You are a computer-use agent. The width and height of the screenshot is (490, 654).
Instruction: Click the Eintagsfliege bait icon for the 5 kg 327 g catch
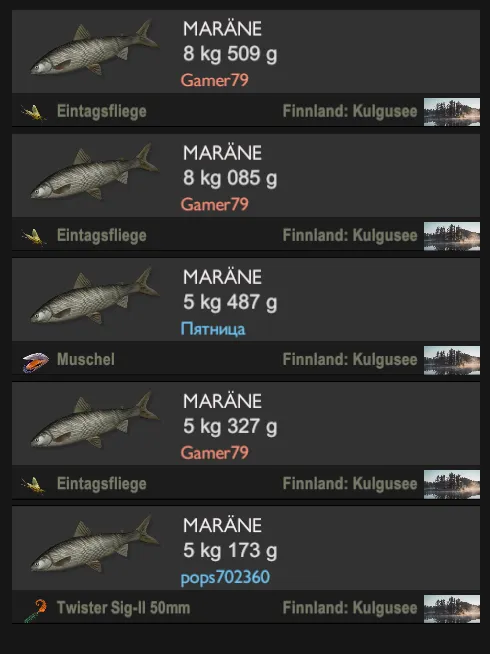[x=33, y=485]
